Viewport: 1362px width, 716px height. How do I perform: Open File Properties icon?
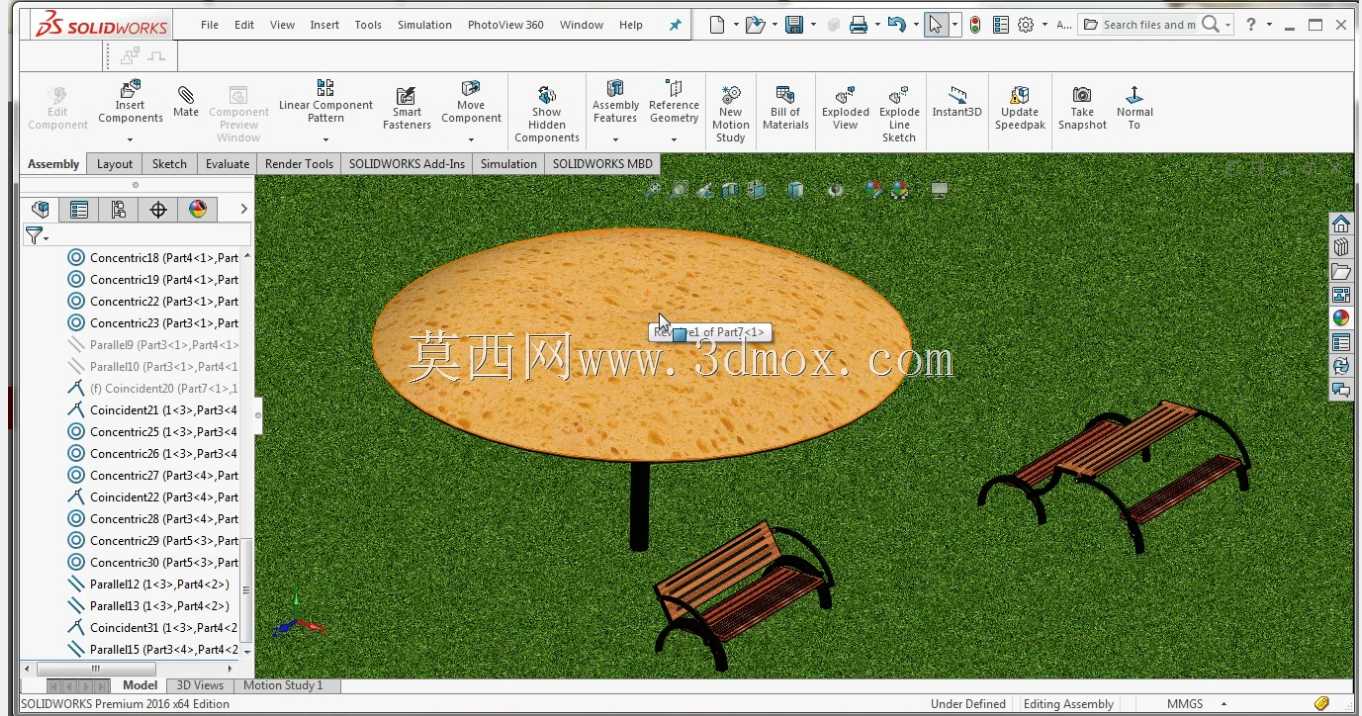click(1001, 25)
